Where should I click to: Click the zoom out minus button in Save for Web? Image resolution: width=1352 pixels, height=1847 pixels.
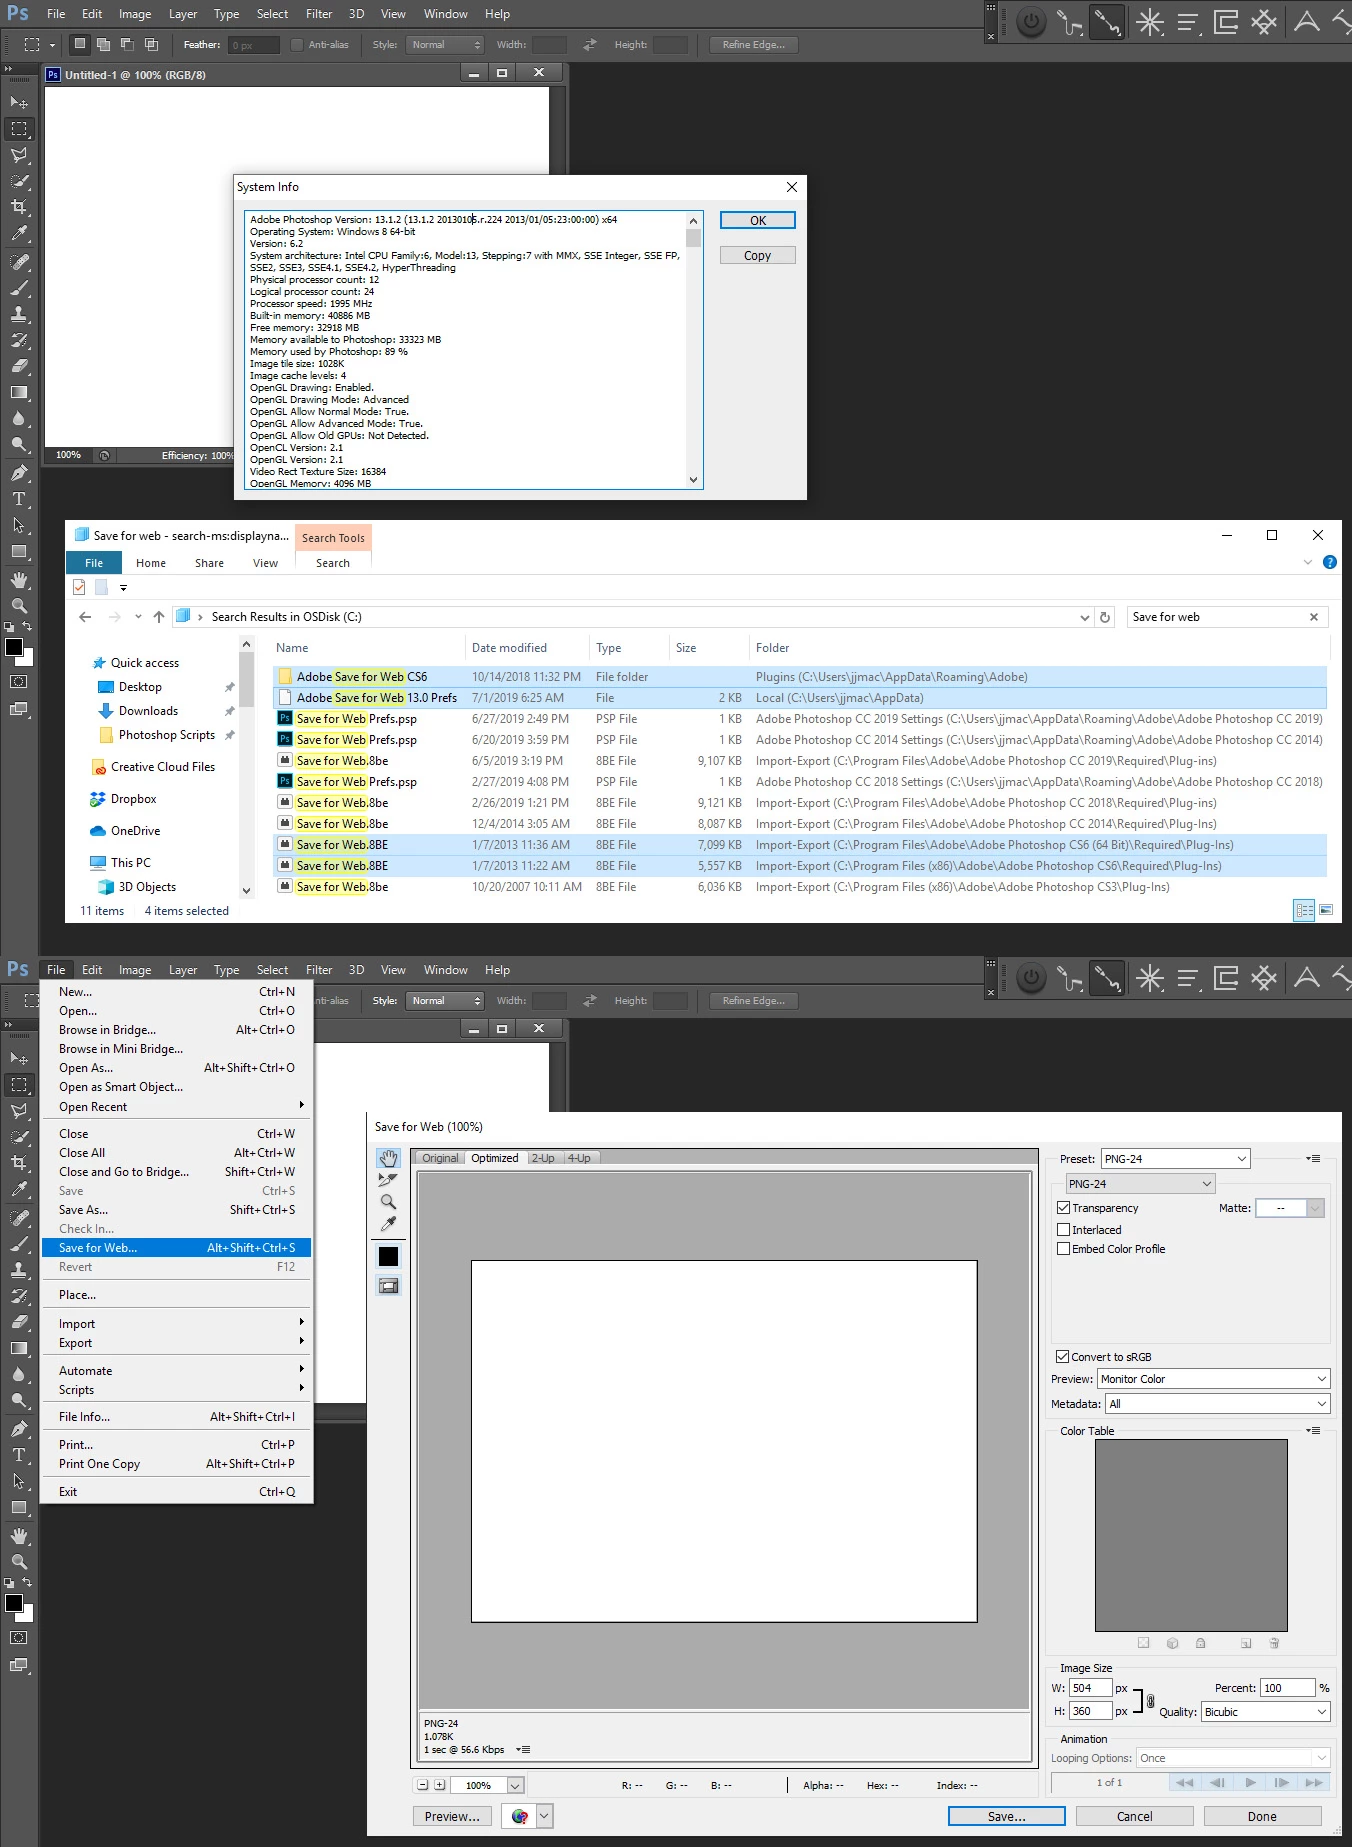[x=423, y=1785]
